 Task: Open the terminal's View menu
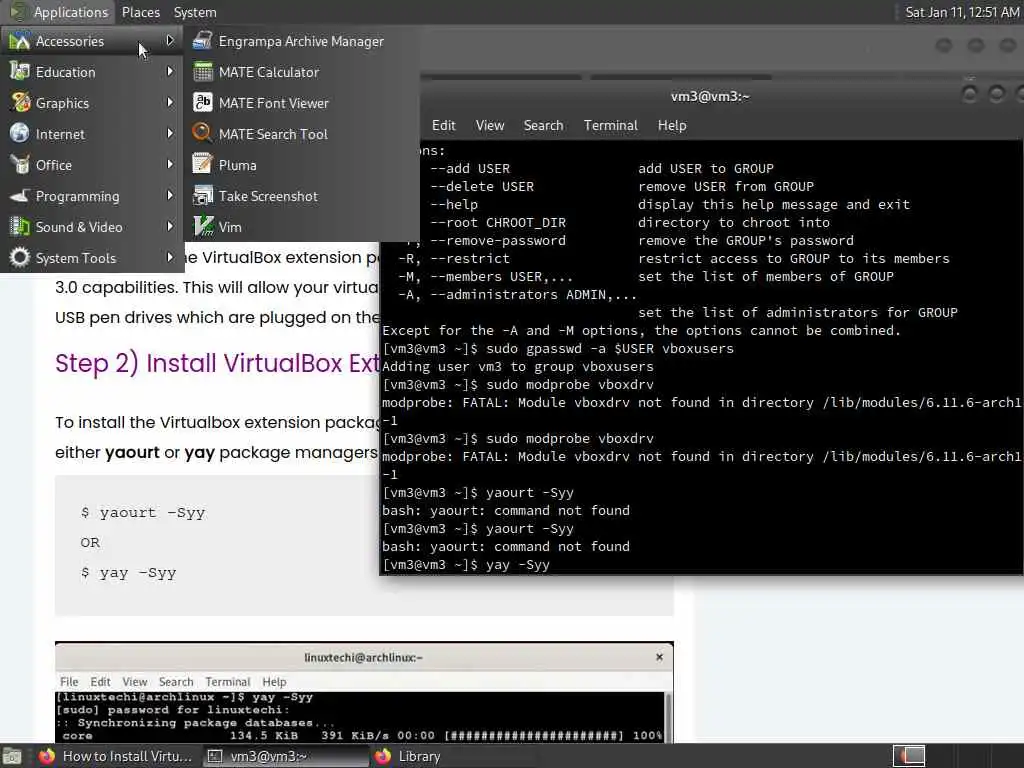point(490,125)
